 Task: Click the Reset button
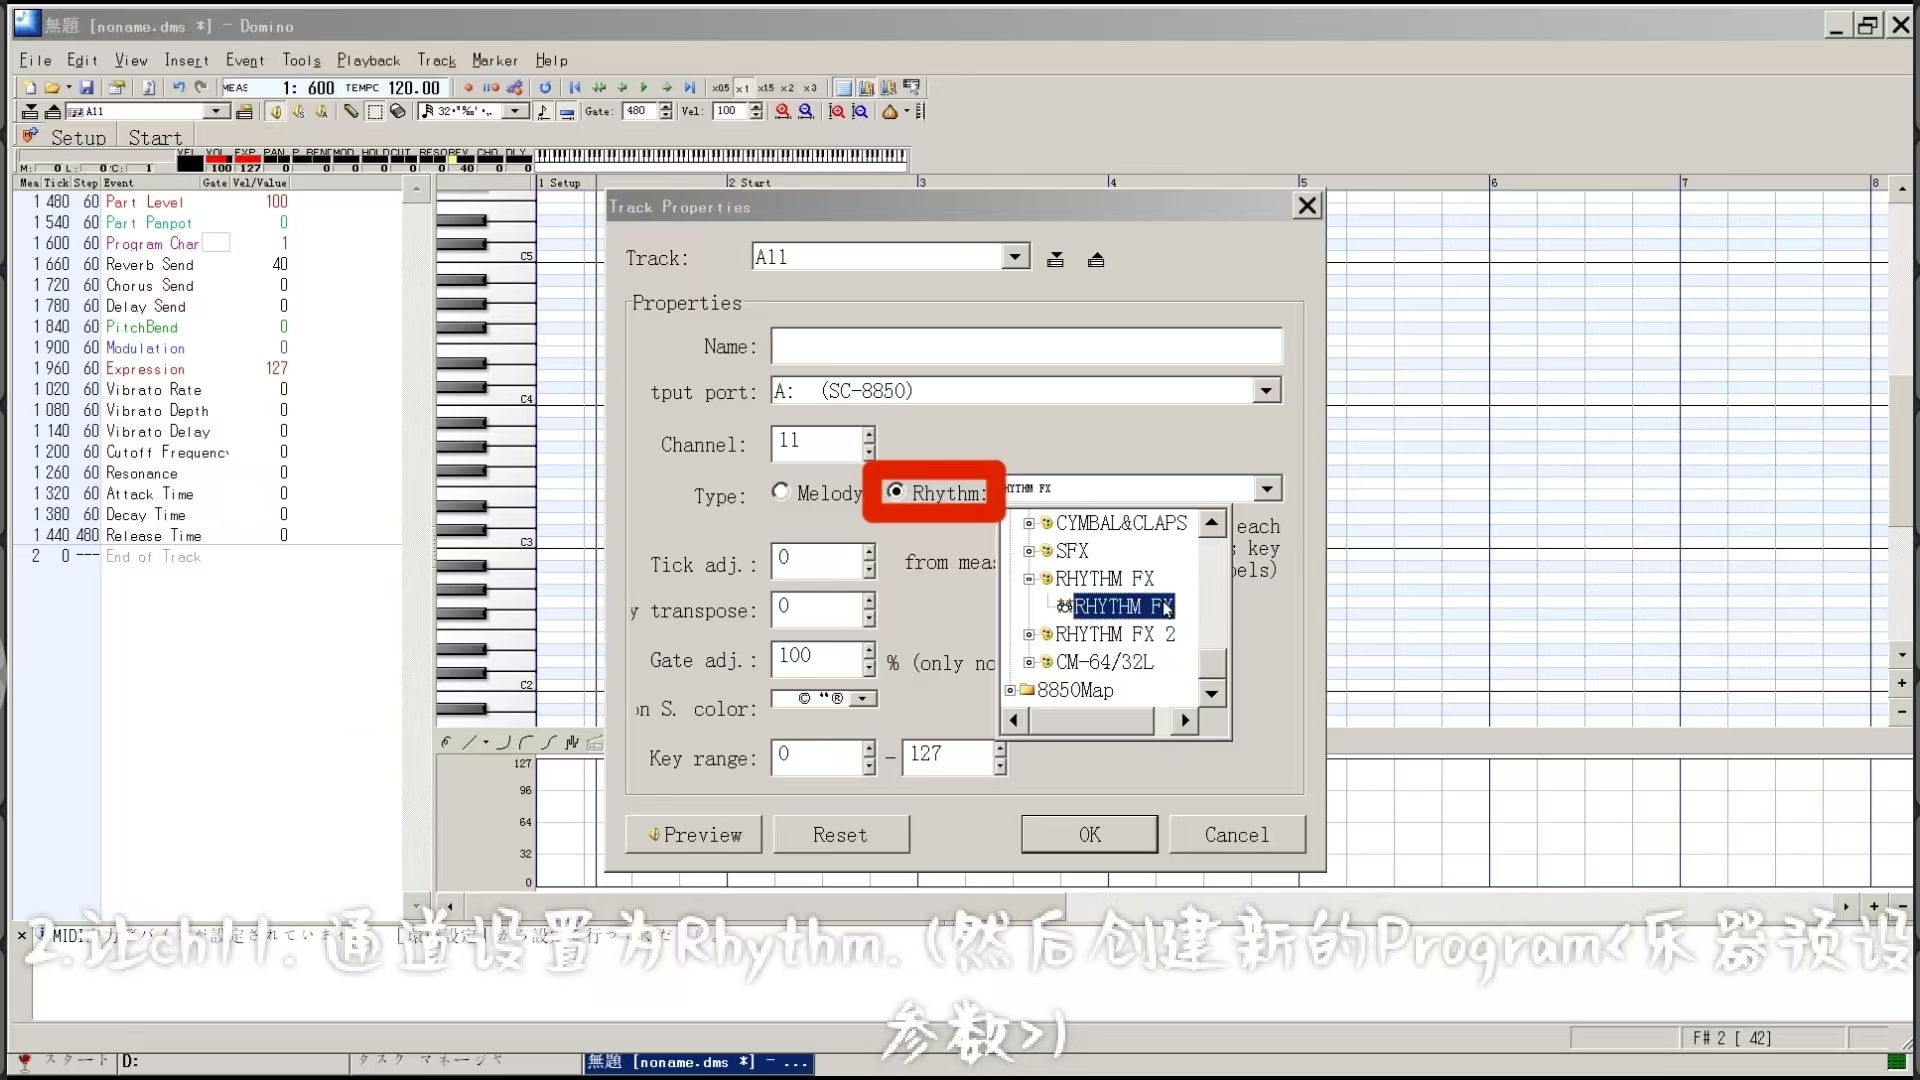(x=840, y=835)
